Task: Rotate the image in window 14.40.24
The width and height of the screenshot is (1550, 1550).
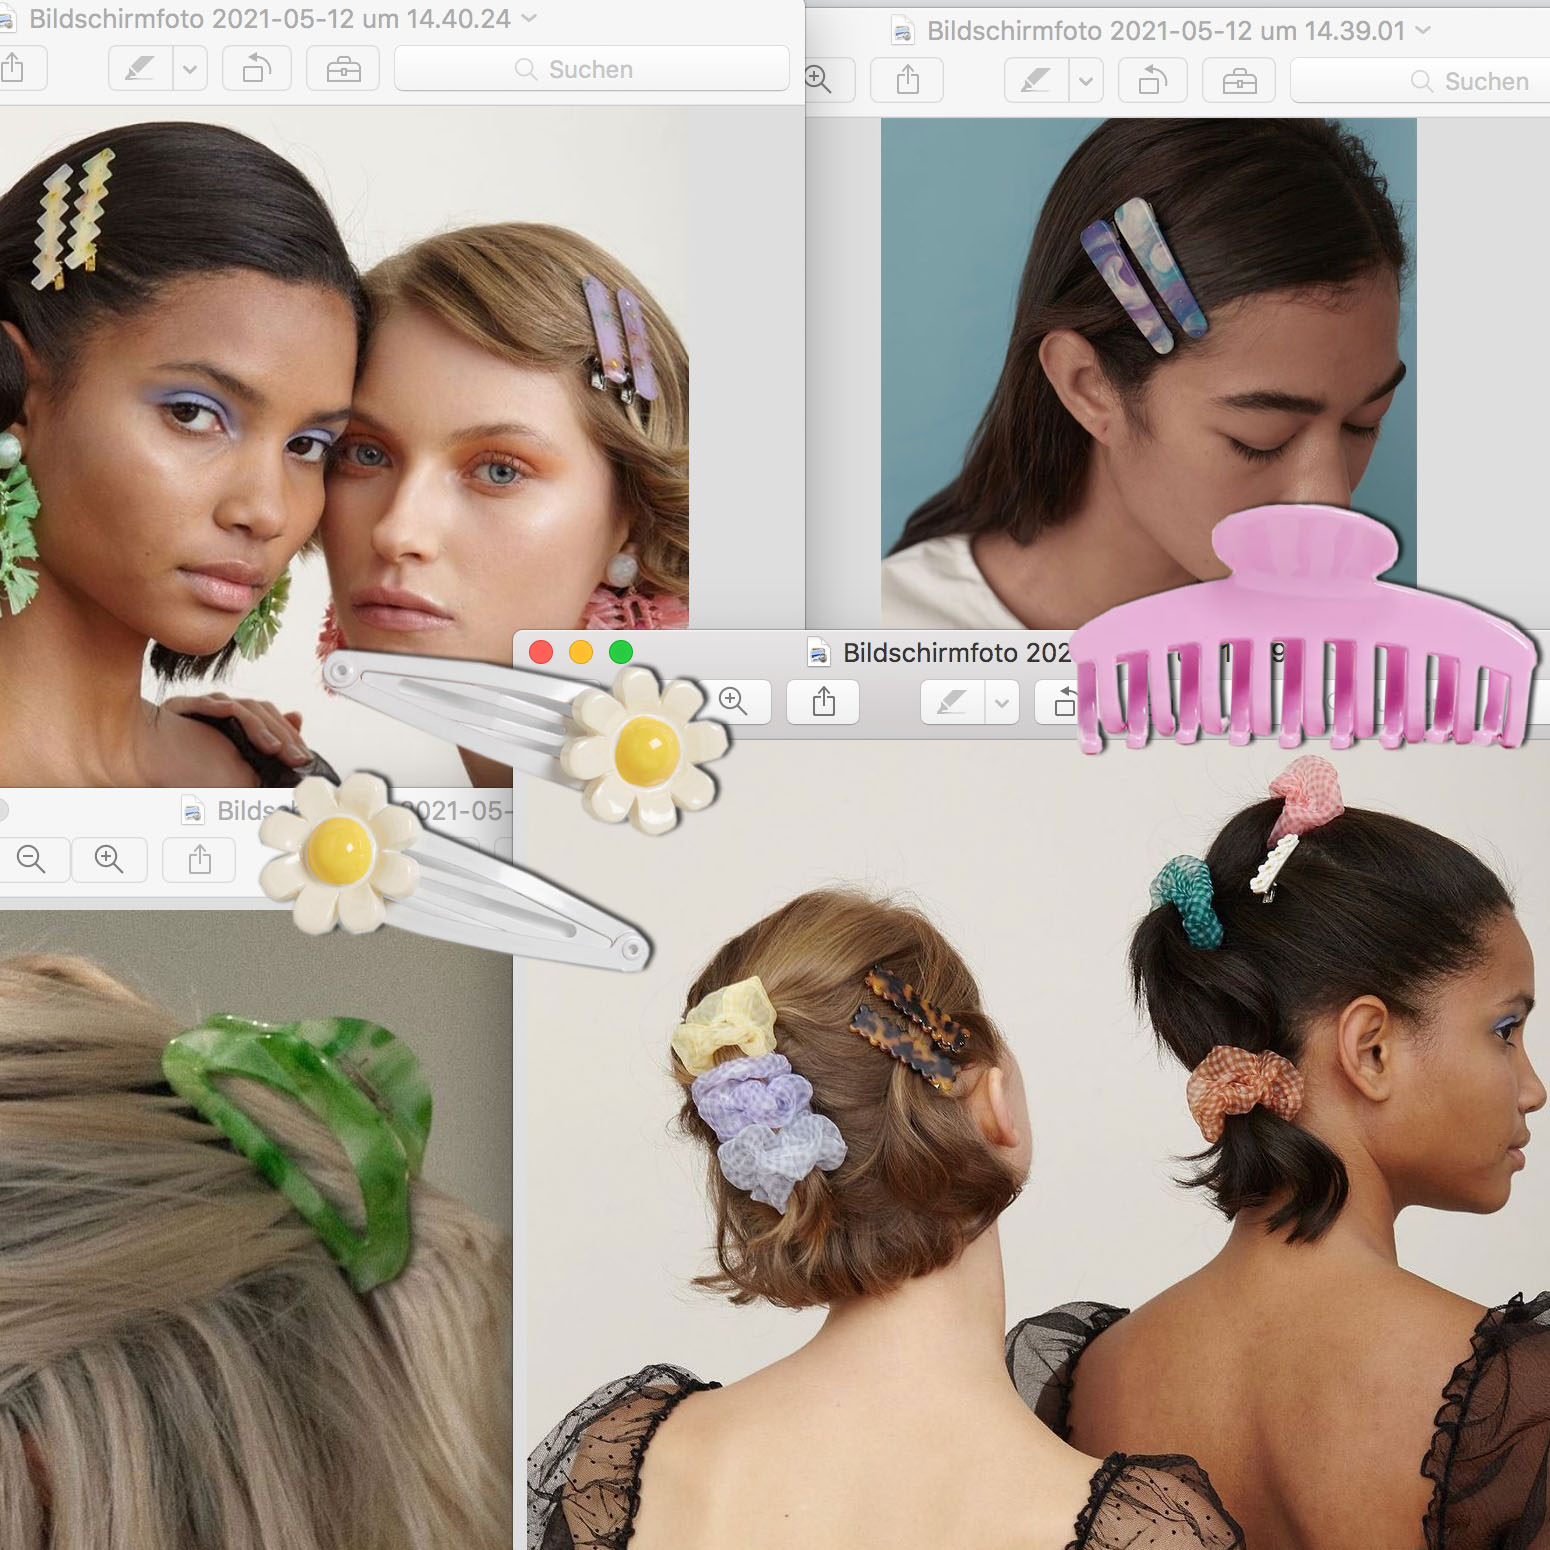Action: (256, 68)
